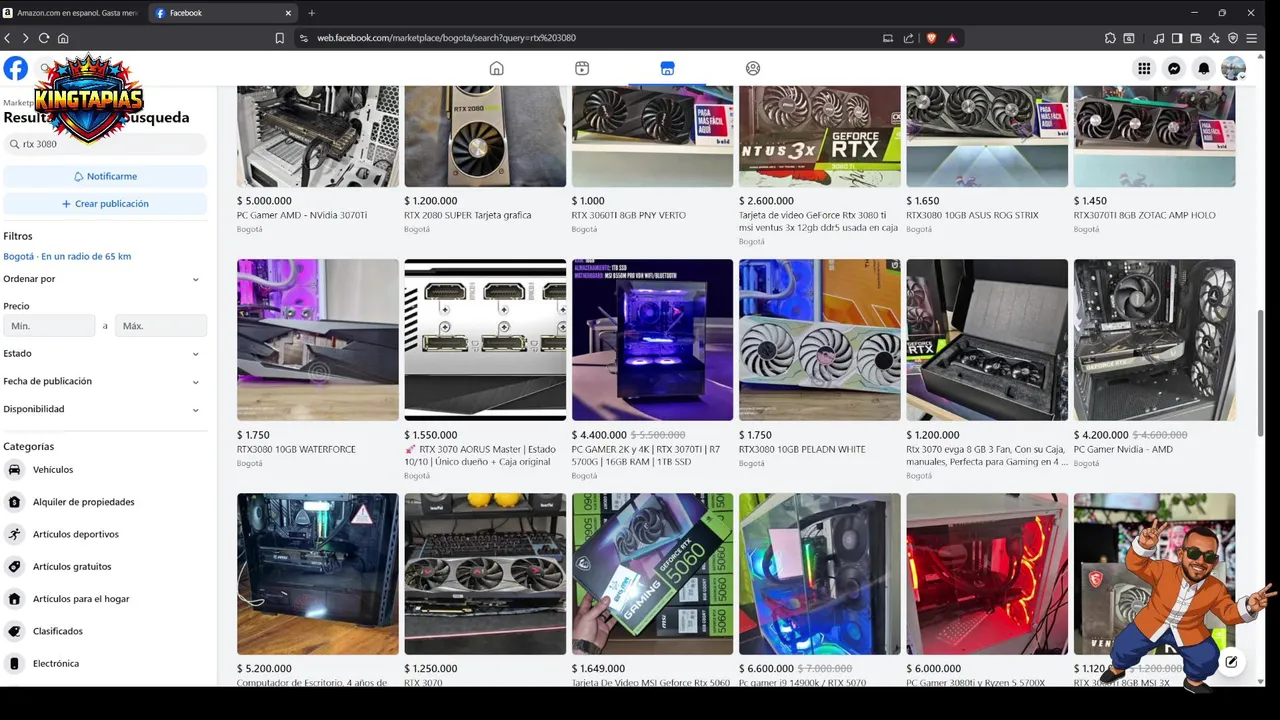Viewport: 1280px width, 720px height.
Task: Click the browser home button
Action: click(63, 38)
